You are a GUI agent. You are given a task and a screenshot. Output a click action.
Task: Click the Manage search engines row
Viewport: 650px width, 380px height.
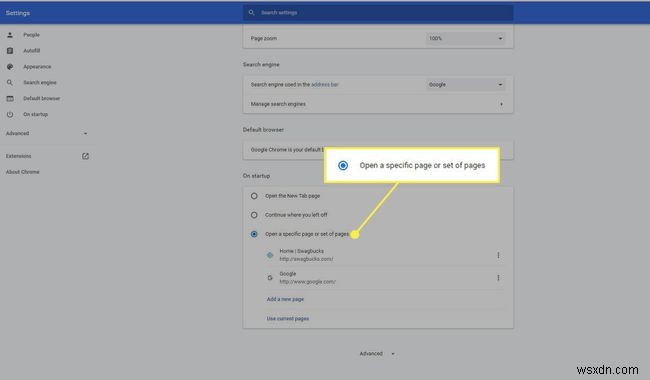pos(378,104)
